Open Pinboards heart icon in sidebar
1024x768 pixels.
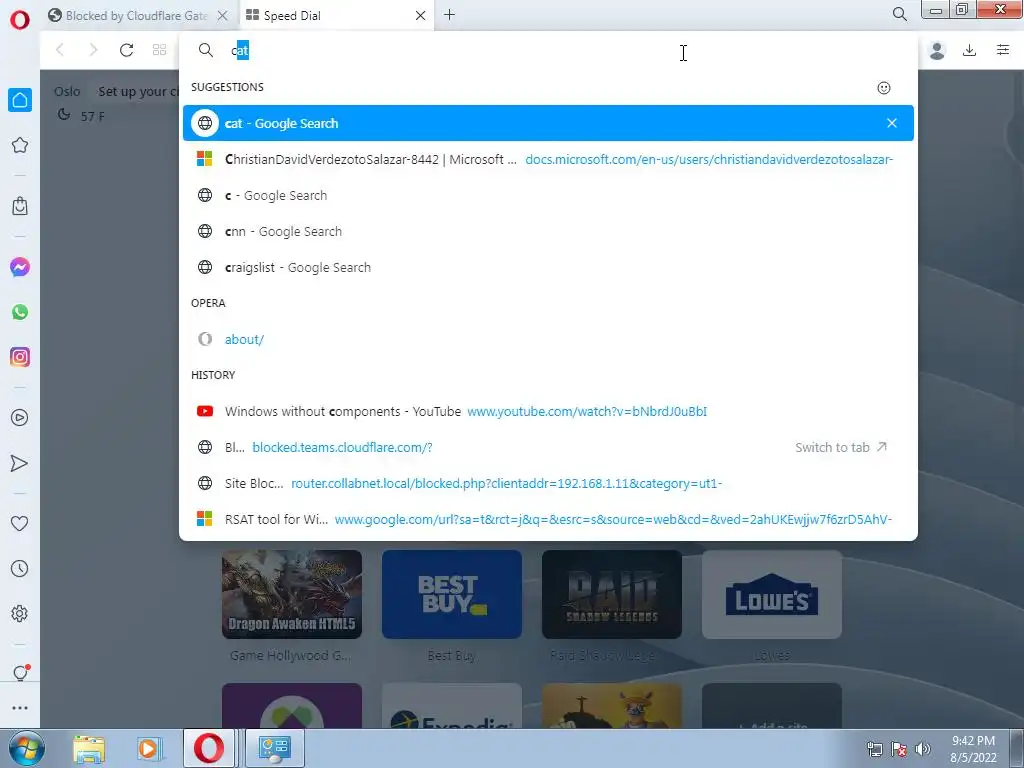(x=20, y=523)
